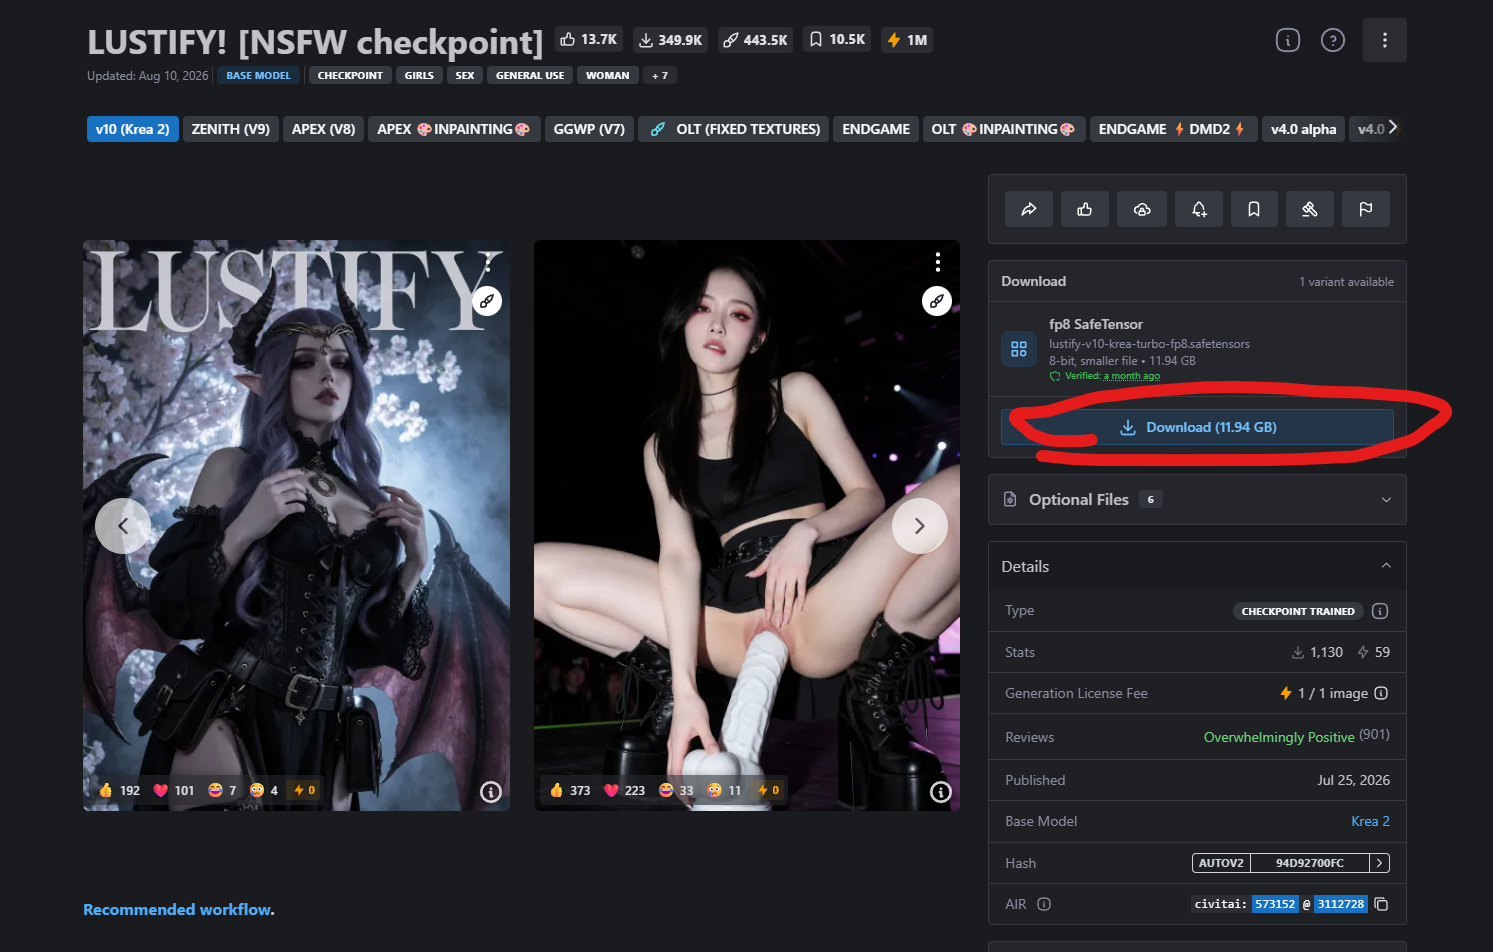Go to the next gallery image
This screenshot has width=1493, height=952.
[x=920, y=526]
